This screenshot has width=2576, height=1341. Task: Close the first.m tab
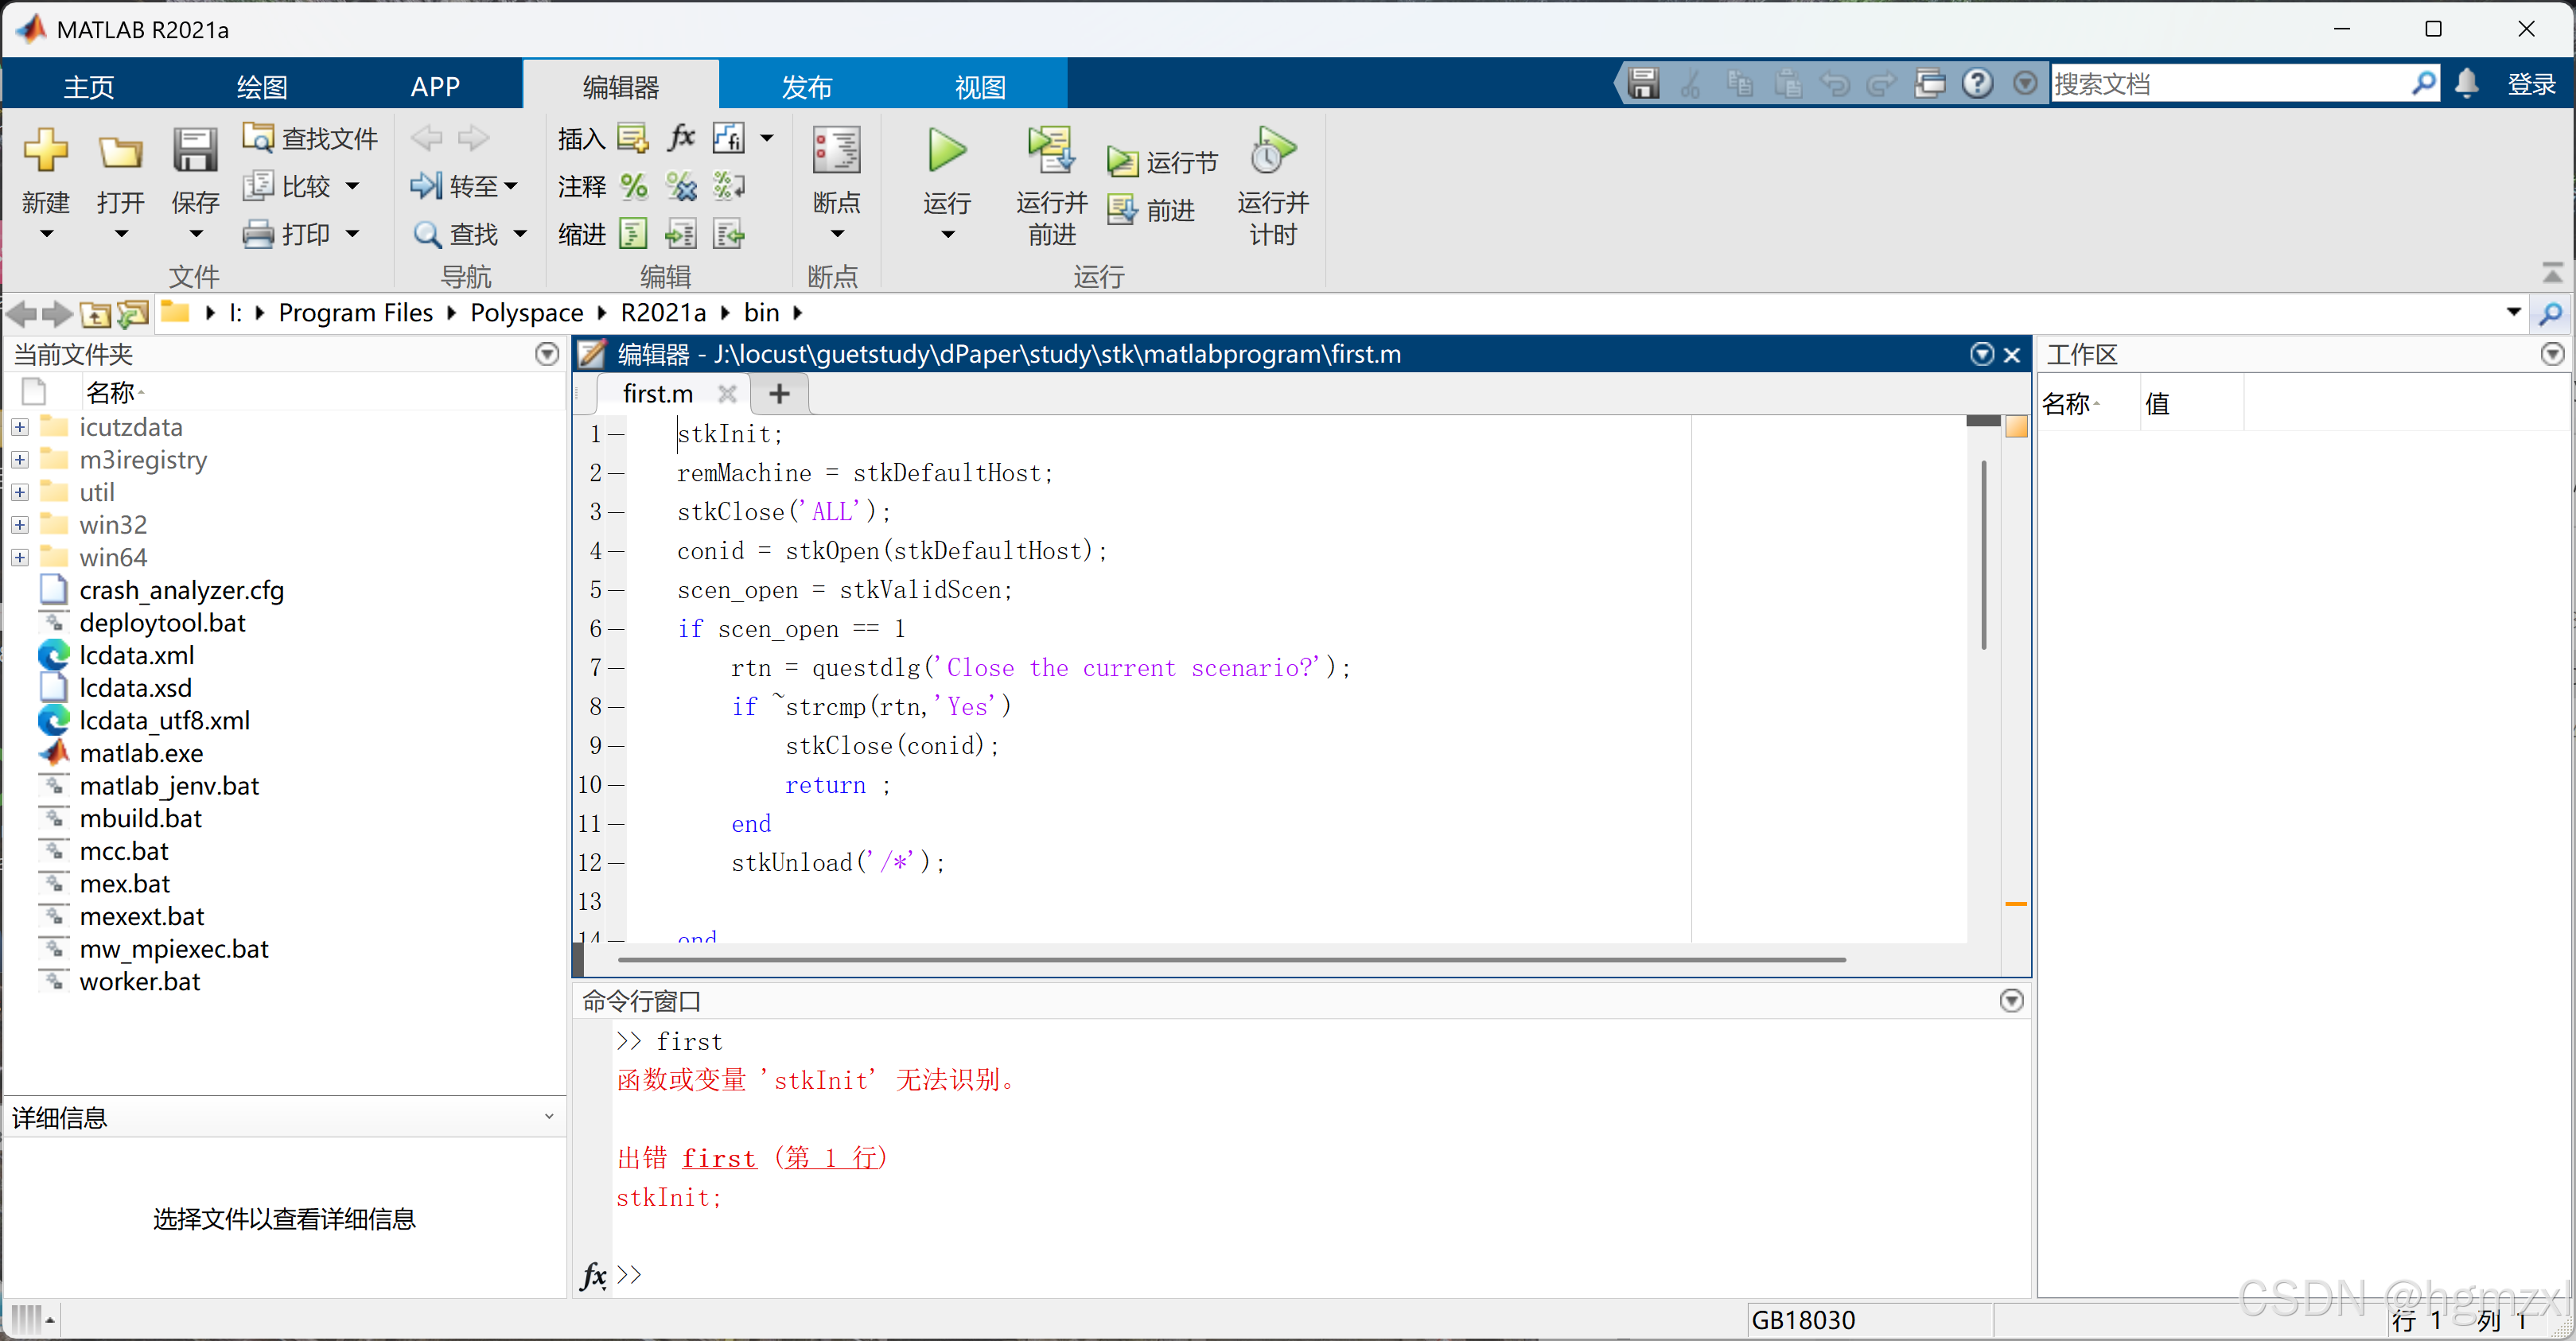point(727,394)
